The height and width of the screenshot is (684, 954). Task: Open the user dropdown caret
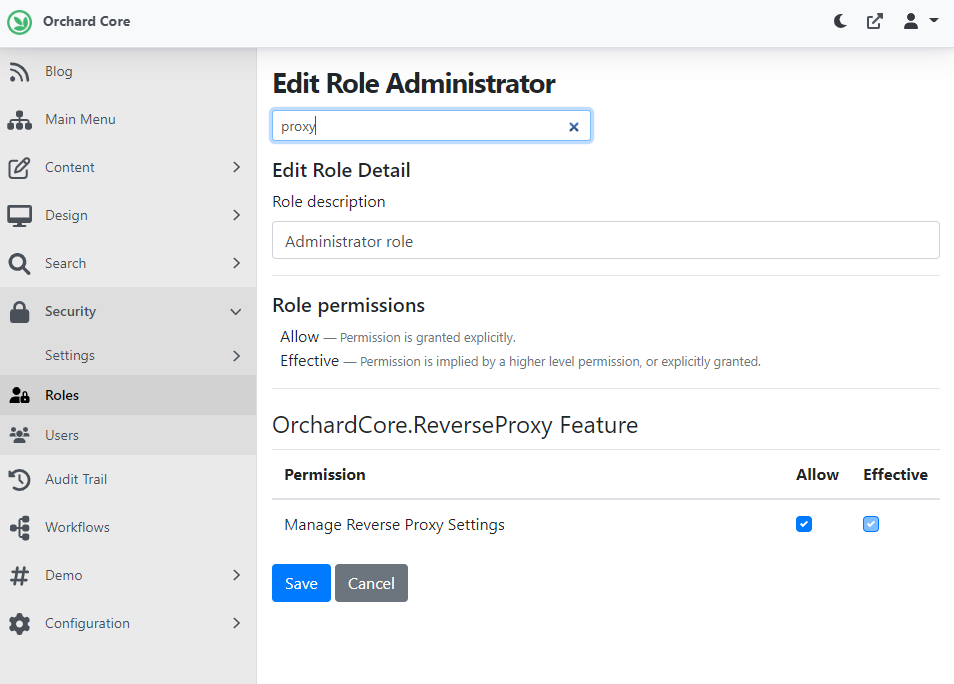pyautogui.click(x=933, y=21)
